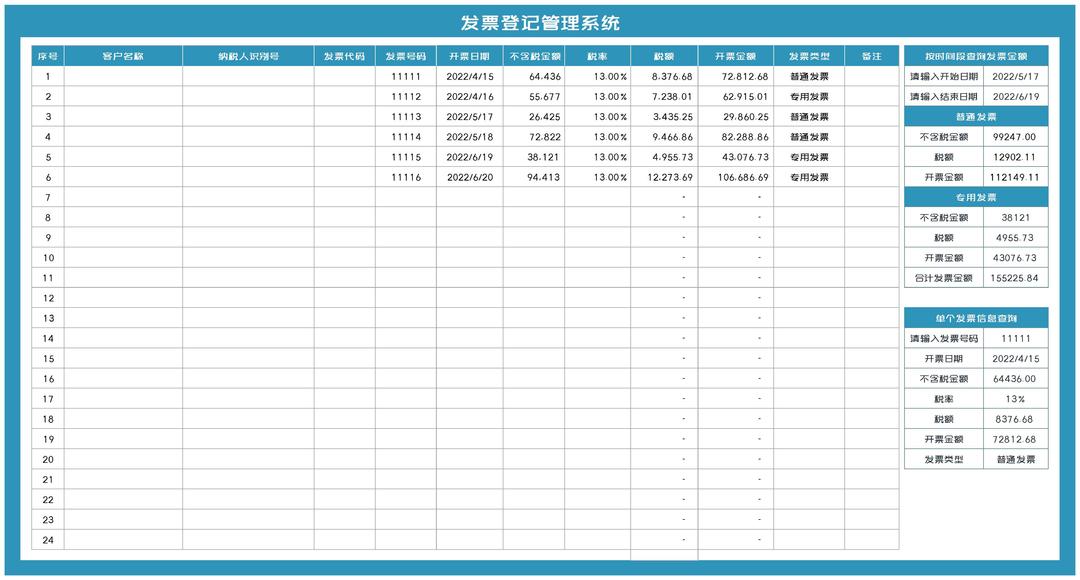Select the 13% value in single invoice query
The width and height of the screenshot is (1080, 580).
(1016, 399)
